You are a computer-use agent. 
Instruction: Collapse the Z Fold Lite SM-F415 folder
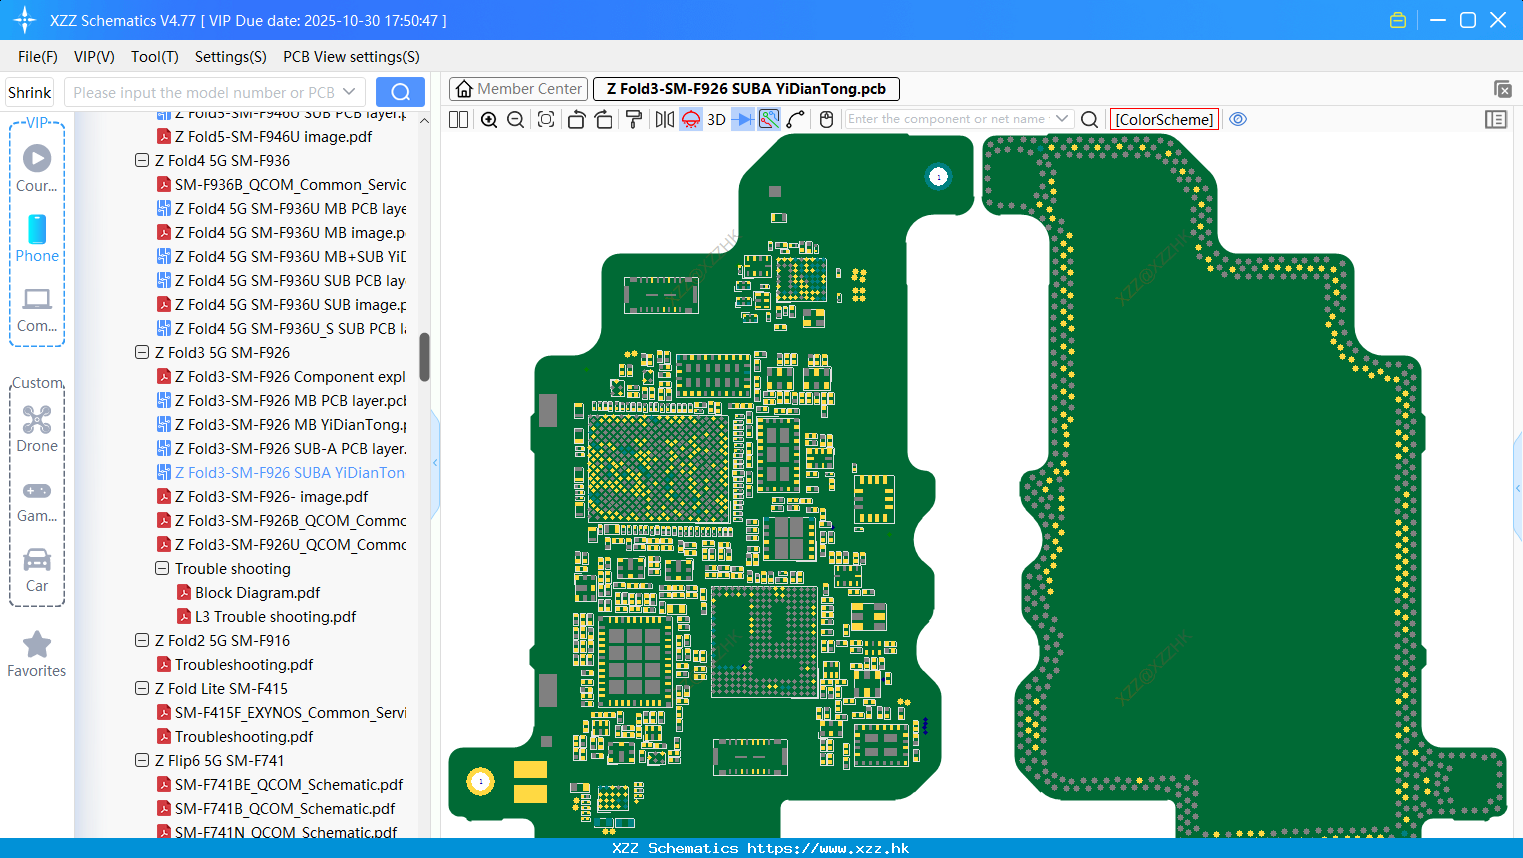pyautogui.click(x=142, y=688)
